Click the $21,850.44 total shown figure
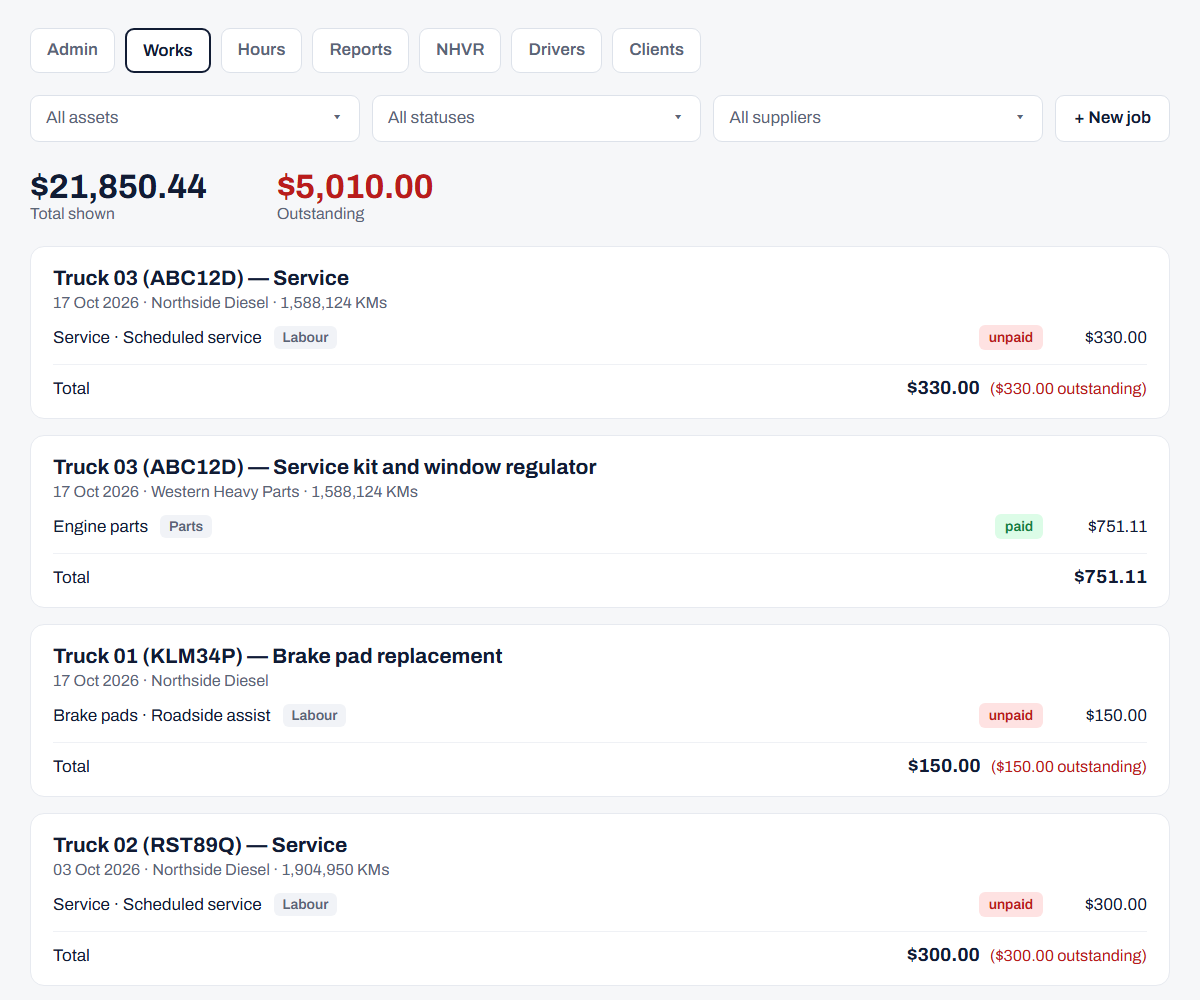Image resolution: width=1200 pixels, height=1000 pixels. (x=118, y=187)
